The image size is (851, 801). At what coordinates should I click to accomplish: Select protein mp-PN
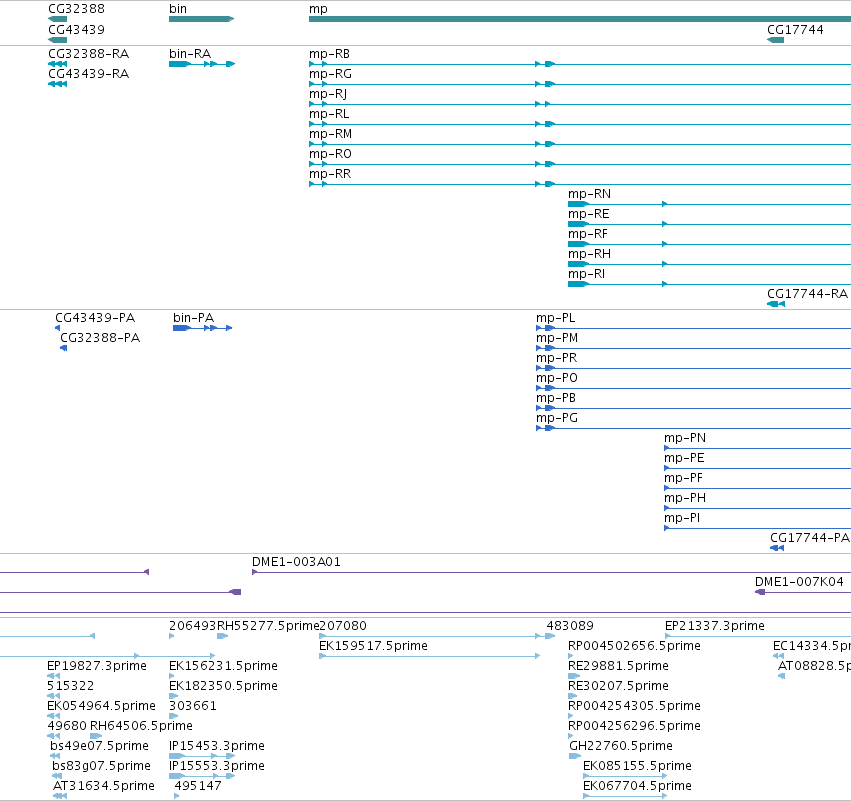(685, 438)
